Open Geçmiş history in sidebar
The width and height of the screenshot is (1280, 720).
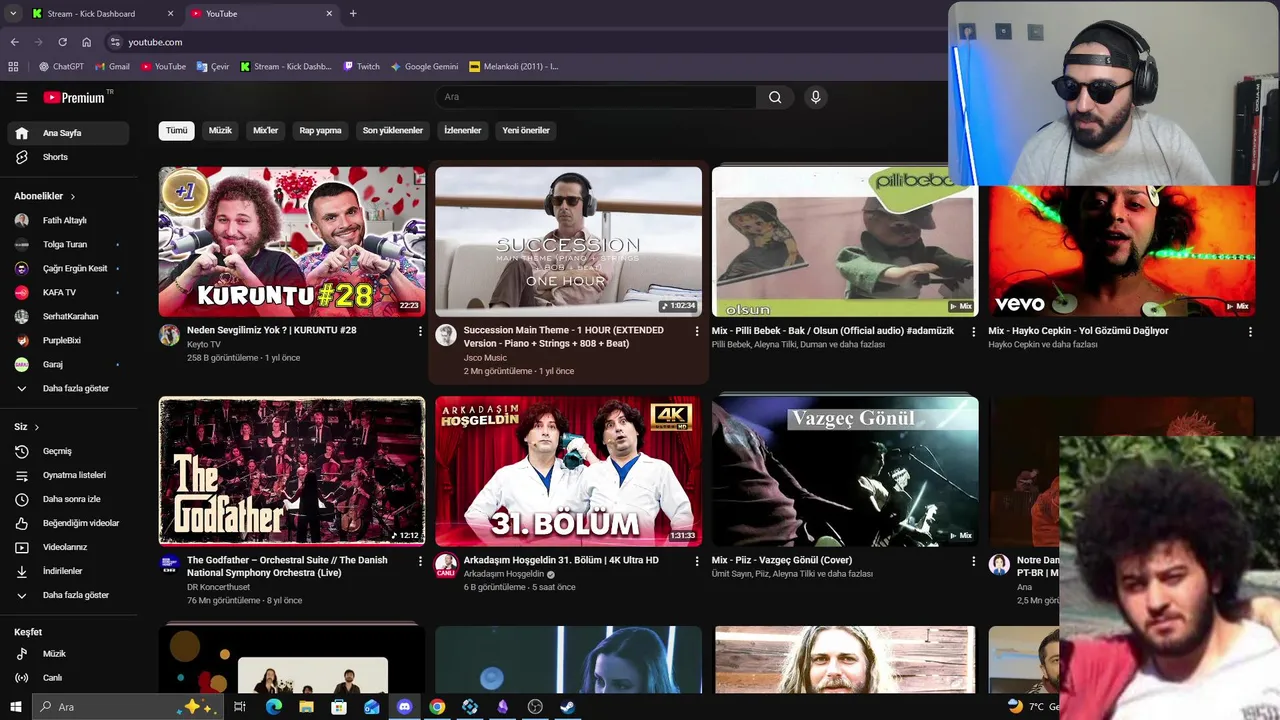[68, 451]
